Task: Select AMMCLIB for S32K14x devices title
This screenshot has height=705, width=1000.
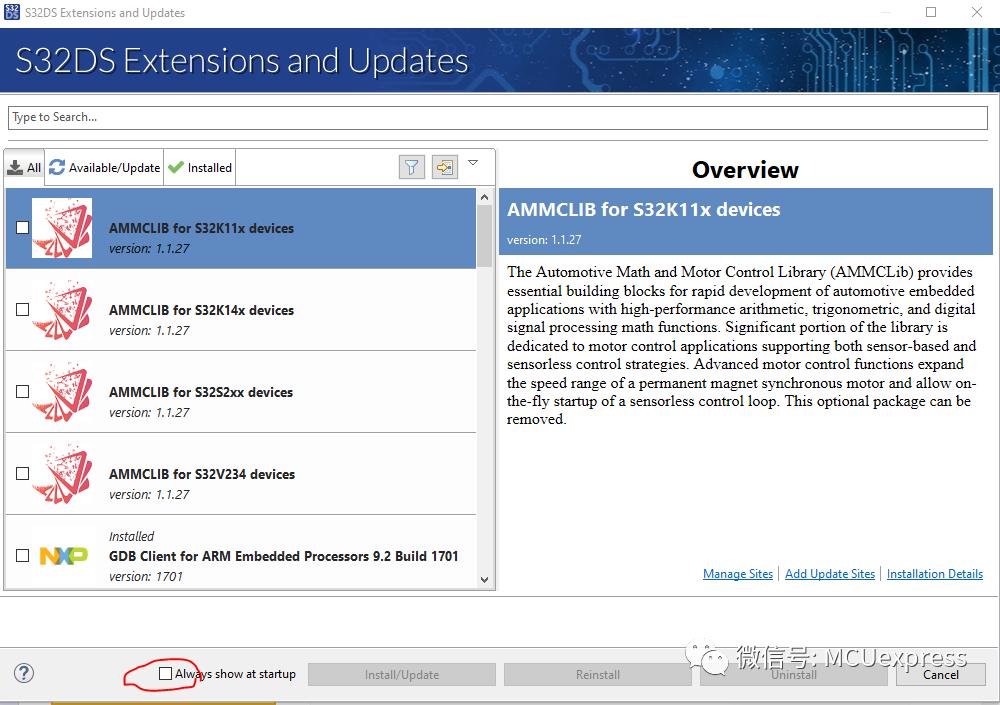Action: coord(202,310)
